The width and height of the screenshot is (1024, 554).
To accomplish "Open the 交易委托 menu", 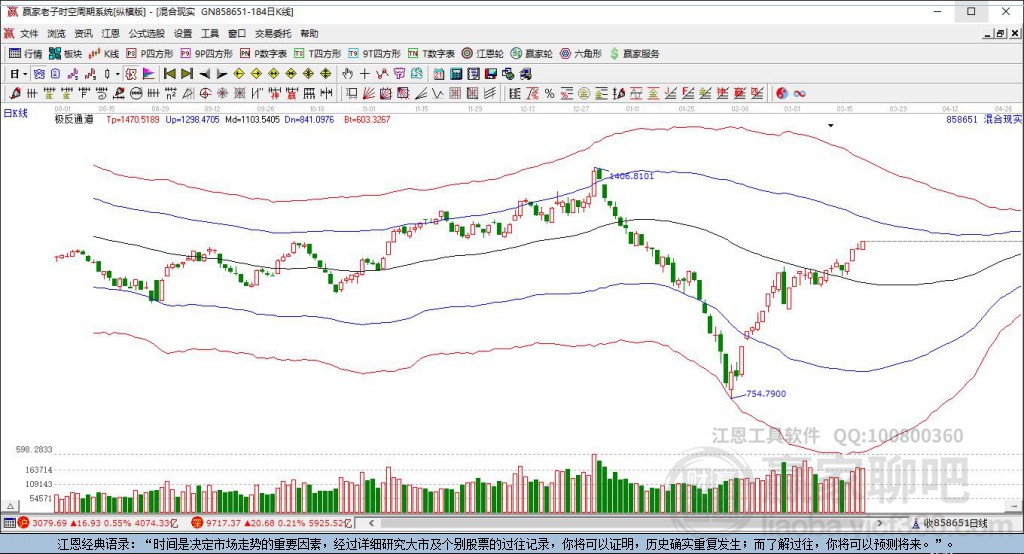I will [272, 33].
